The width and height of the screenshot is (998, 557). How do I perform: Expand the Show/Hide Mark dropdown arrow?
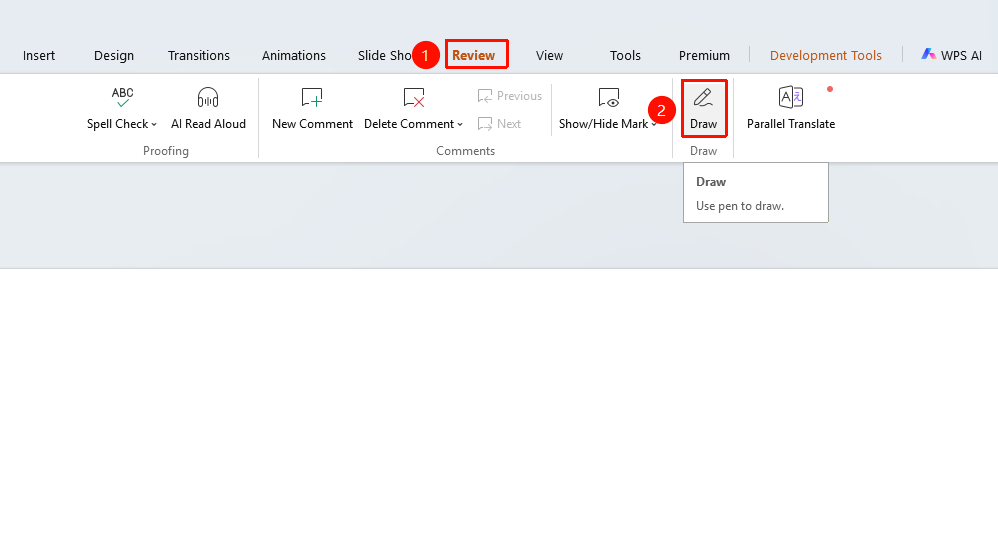pos(654,125)
